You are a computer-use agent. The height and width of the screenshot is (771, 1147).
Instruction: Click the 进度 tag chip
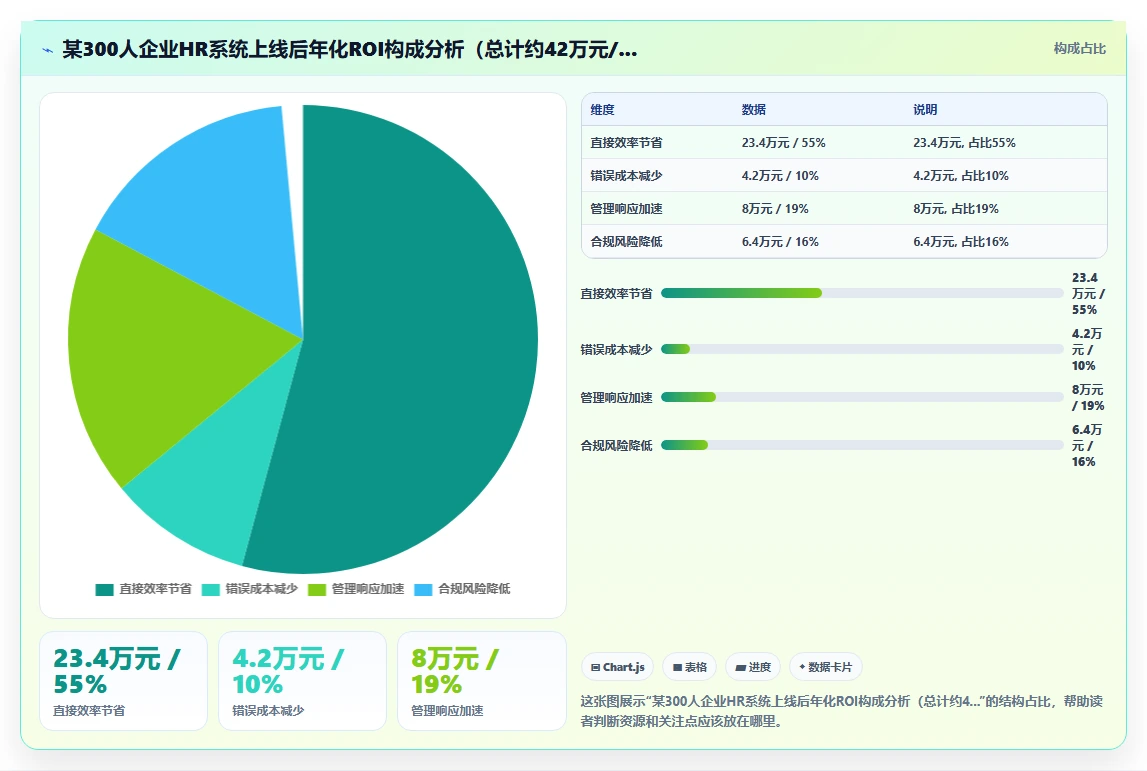[753, 667]
